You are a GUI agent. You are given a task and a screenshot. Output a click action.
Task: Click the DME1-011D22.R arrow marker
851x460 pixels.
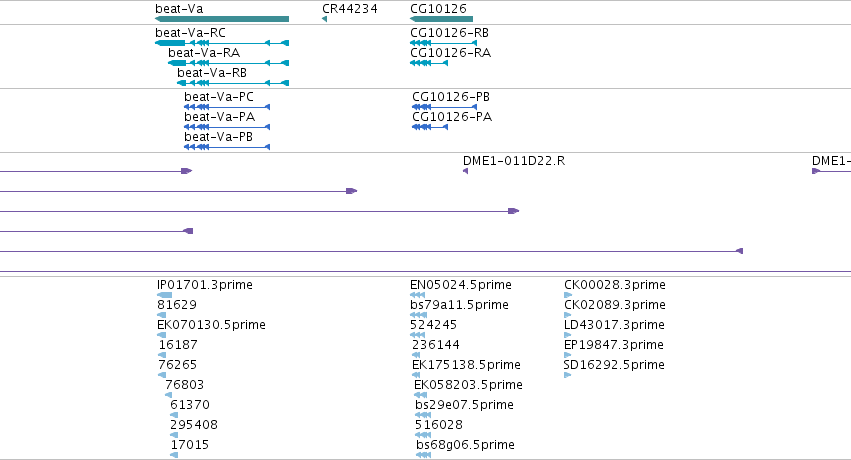[x=465, y=171]
